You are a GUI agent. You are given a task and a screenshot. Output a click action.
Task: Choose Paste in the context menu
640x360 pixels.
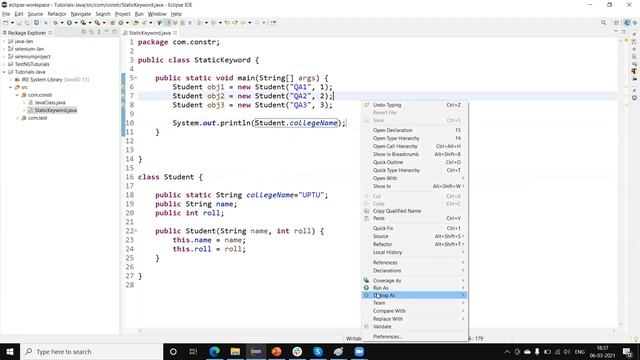[415, 218]
